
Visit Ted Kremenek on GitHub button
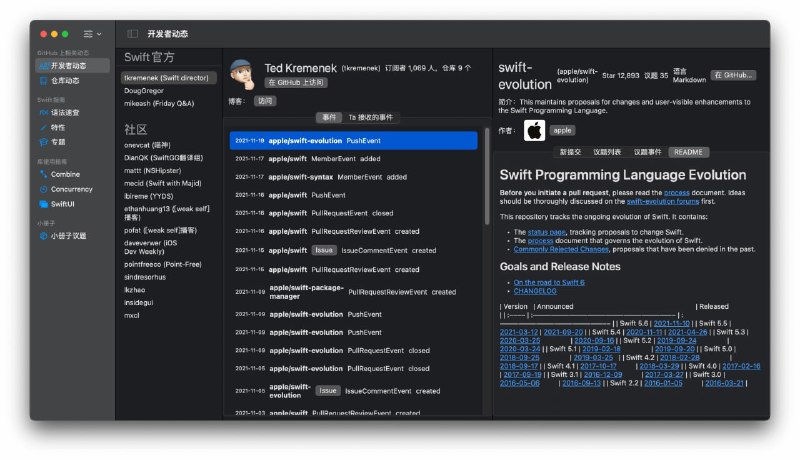(296, 82)
